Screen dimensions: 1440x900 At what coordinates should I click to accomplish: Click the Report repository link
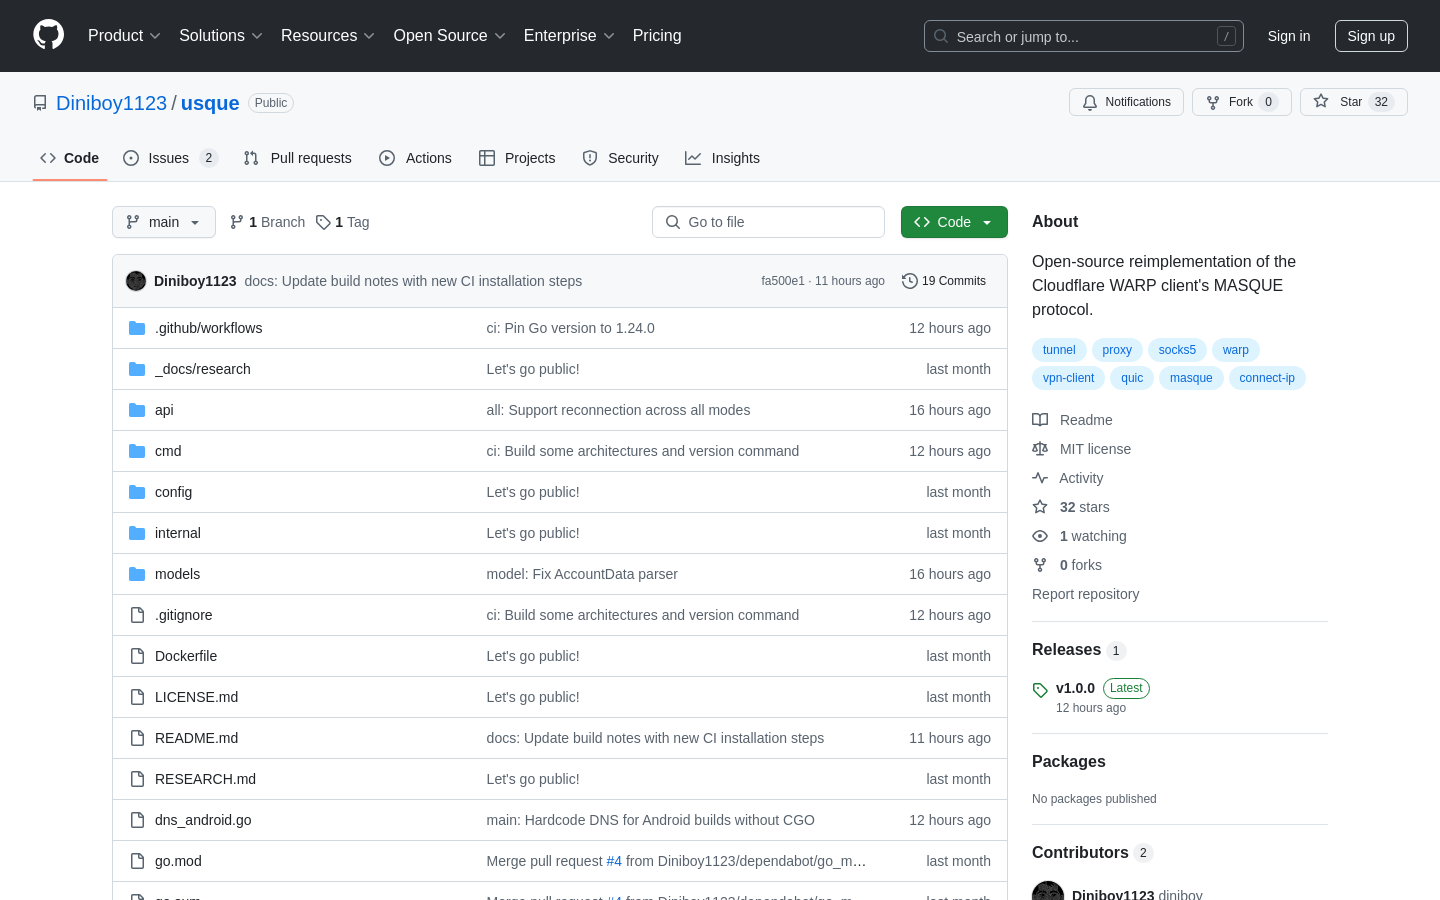click(x=1085, y=594)
